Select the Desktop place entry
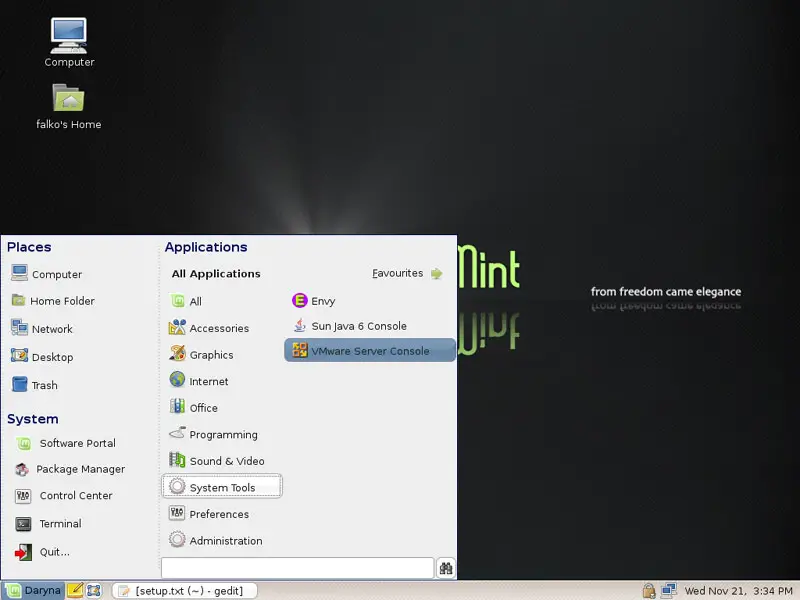Screen dimensions: 800x600 42,357
